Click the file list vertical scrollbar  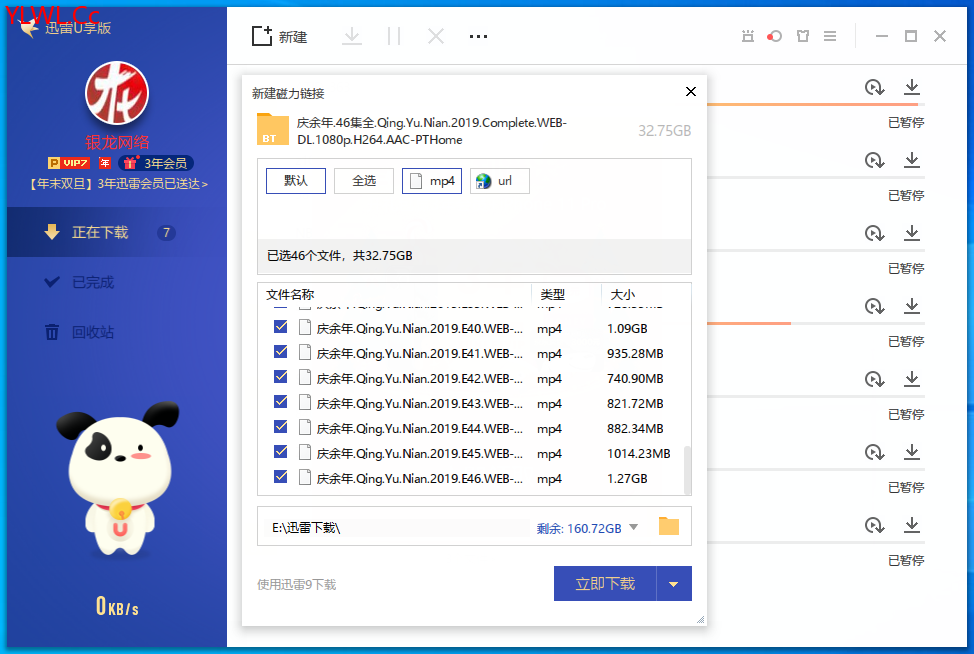click(x=687, y=470)
